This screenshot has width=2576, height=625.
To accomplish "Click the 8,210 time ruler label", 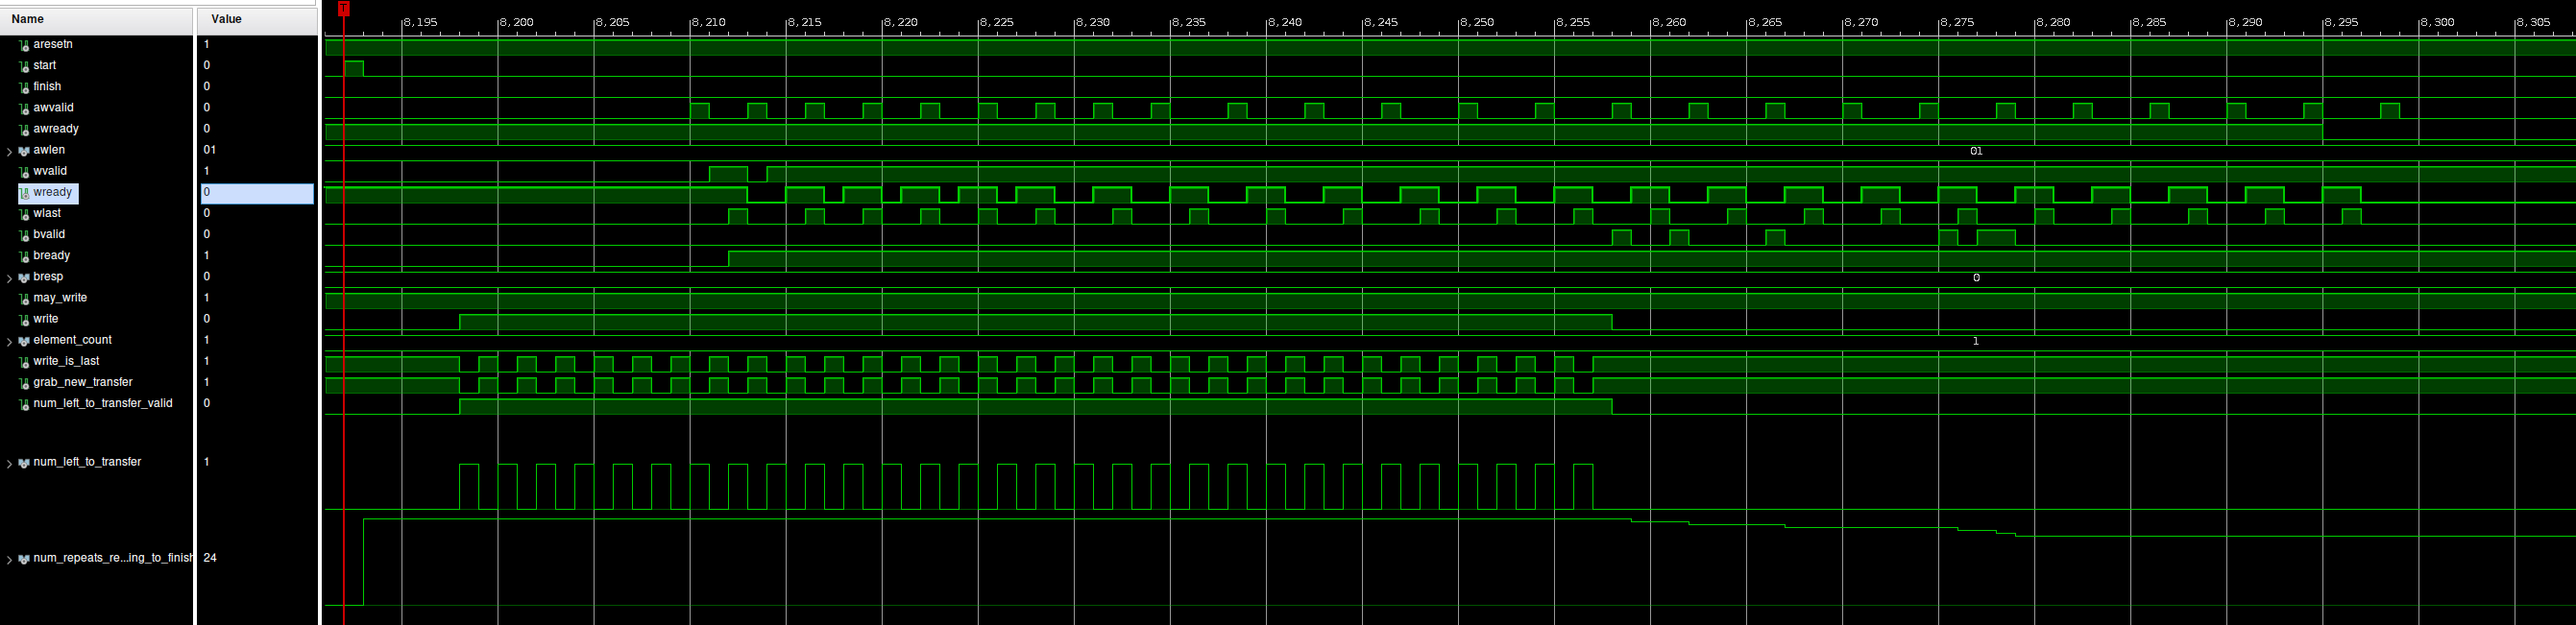I will click(x=708, y=22).
